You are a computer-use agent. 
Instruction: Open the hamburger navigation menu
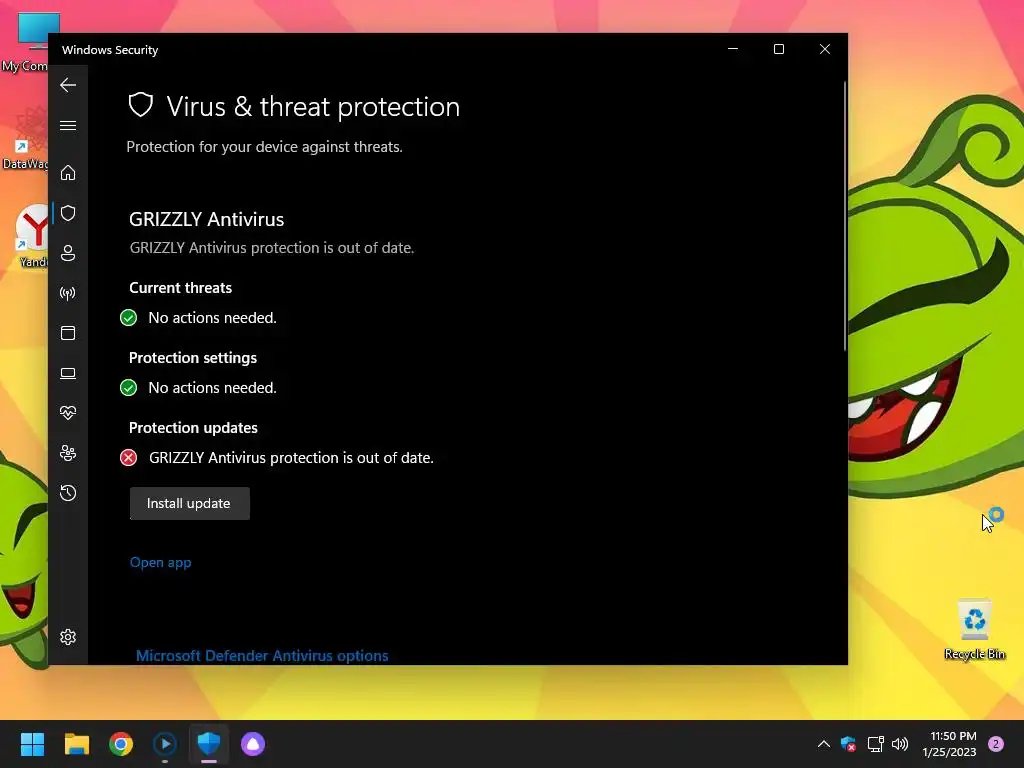point(68,125)
